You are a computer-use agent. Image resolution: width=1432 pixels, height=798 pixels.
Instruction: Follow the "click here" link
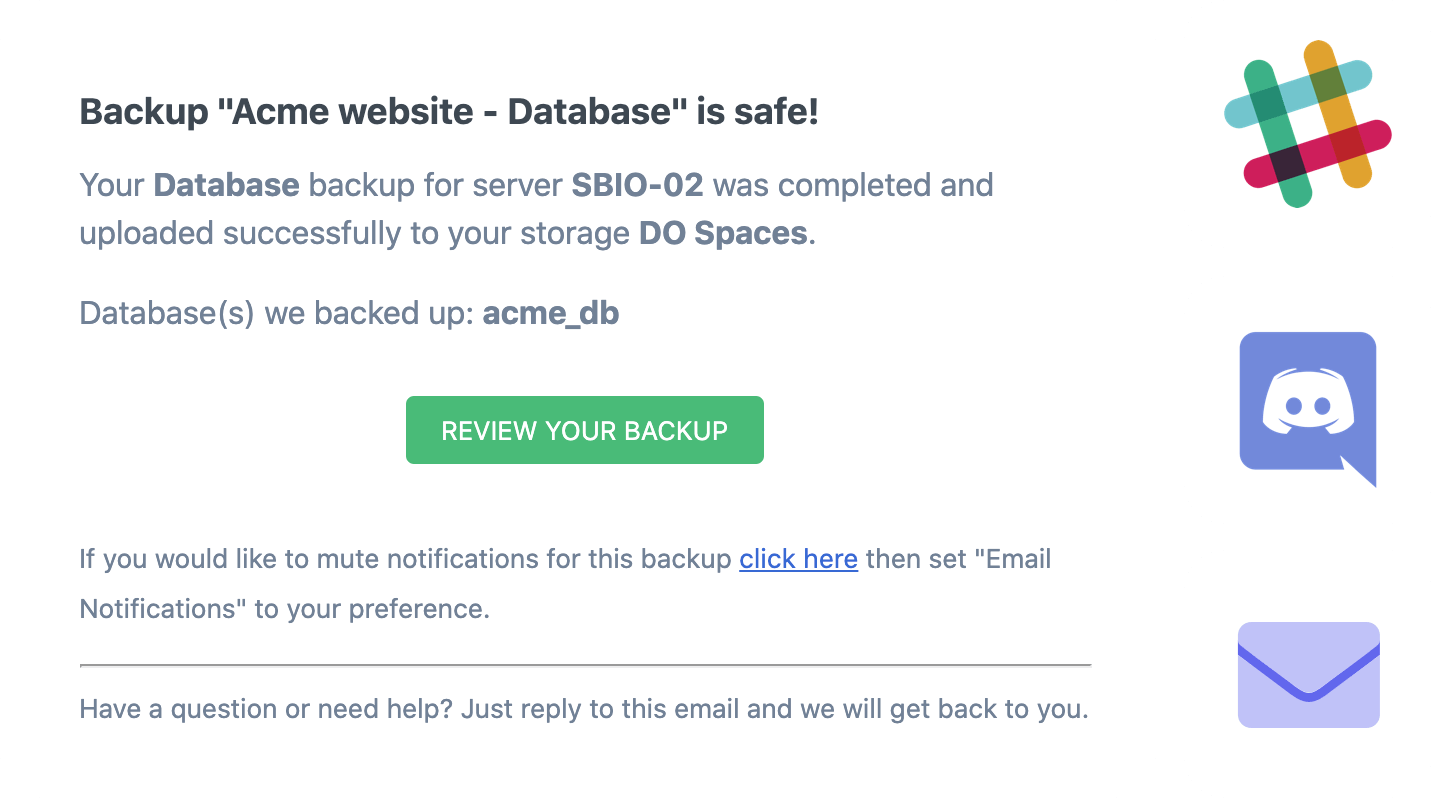tap(798, 559)
